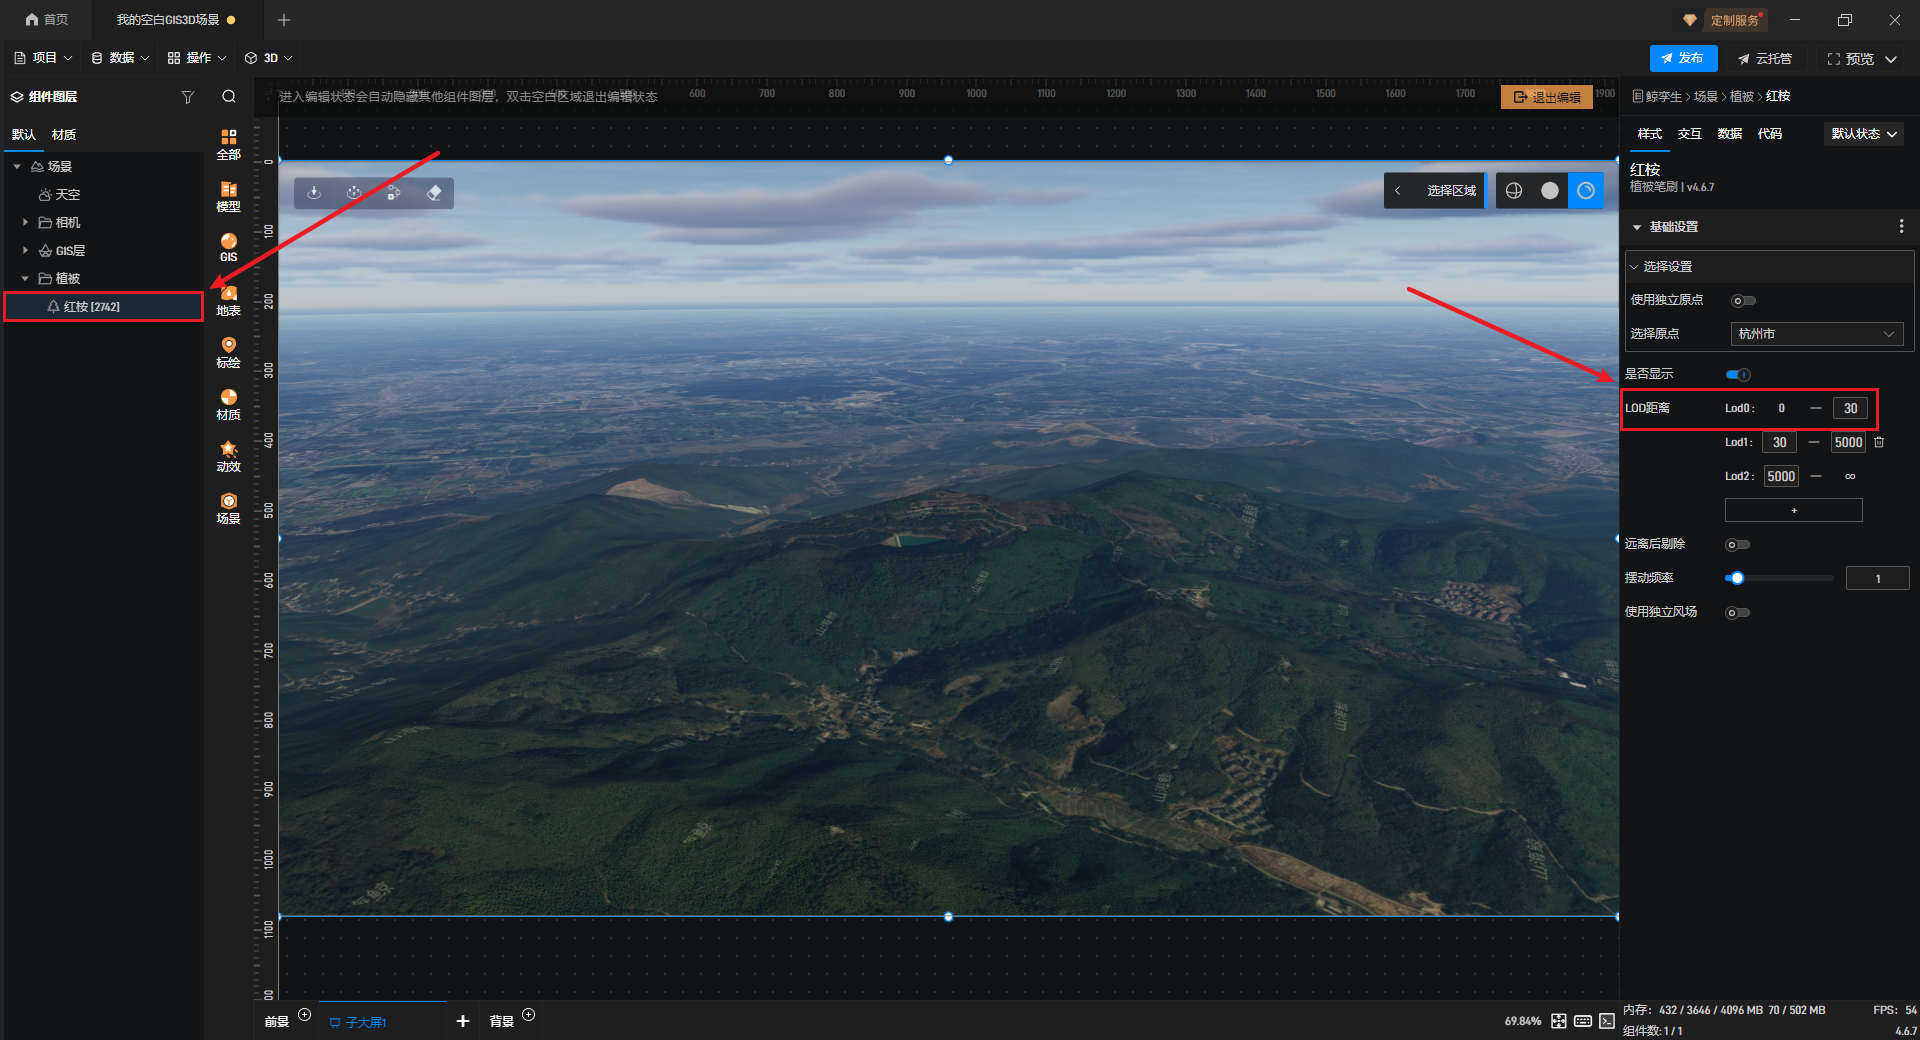Click the filter icon in 组件图层 panel
1920x1040 pixels.
(187, 97)
